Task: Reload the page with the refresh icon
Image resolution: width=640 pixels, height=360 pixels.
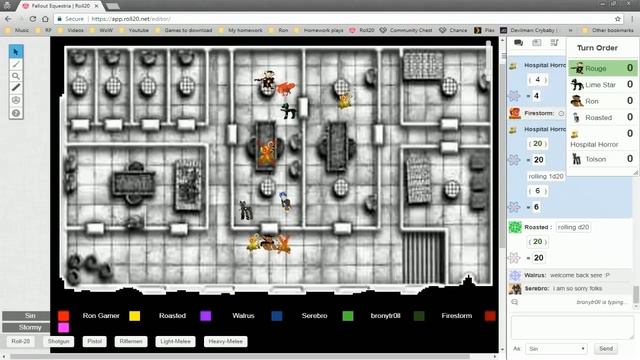Action: 33,19
